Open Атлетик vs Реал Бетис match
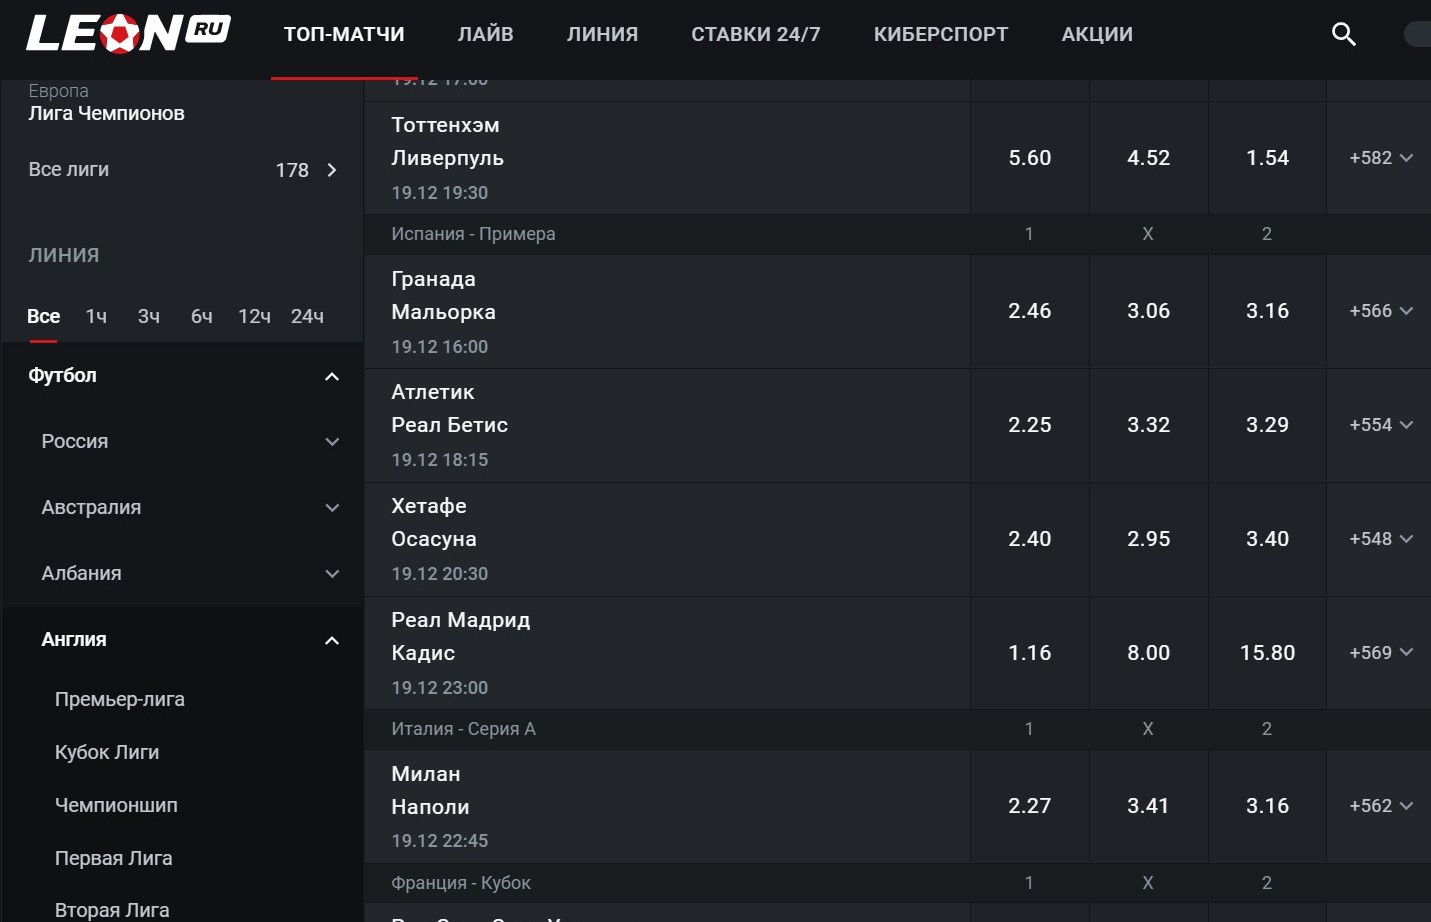 [667, 425]
